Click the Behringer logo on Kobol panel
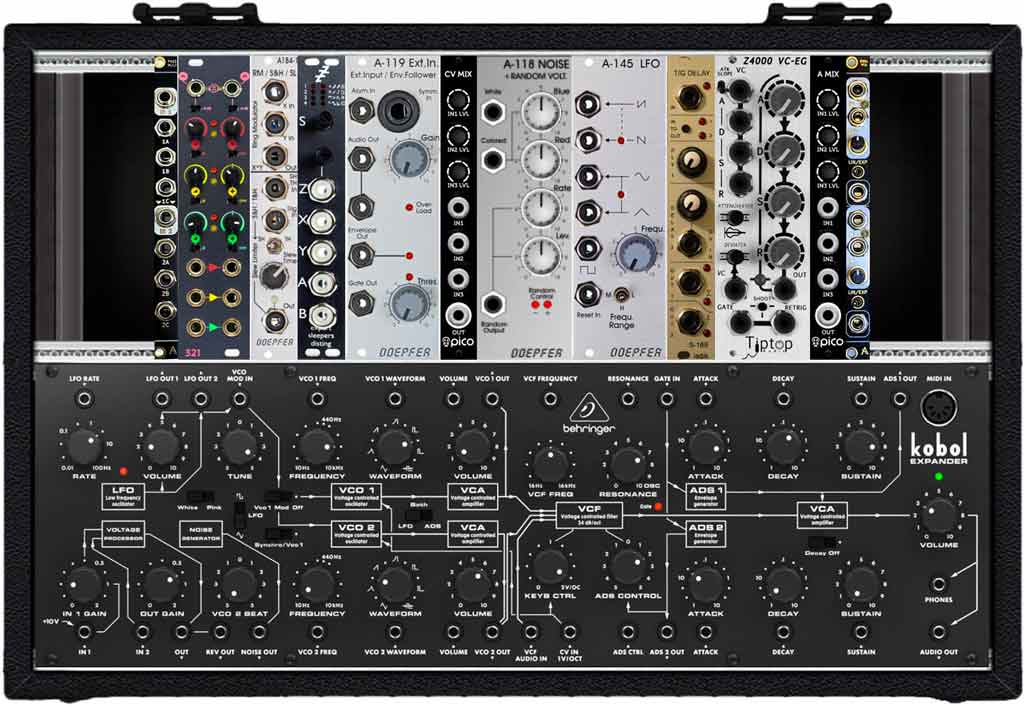Image resolution: width=1024 pixels, height=706 pixels. 592,411
